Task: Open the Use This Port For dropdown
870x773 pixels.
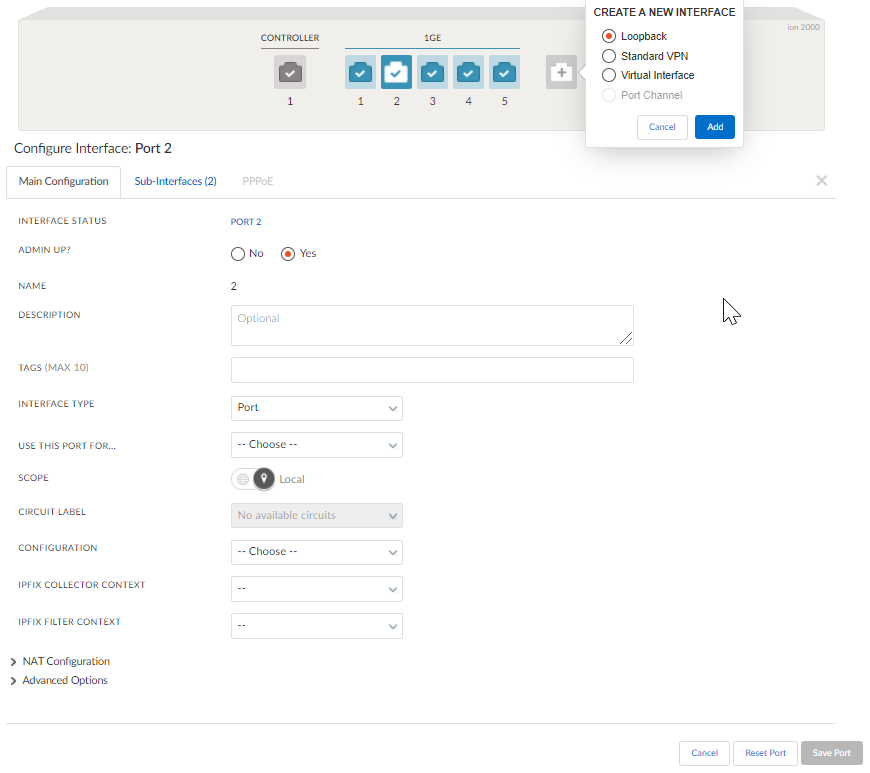Action: click(316, 445)
